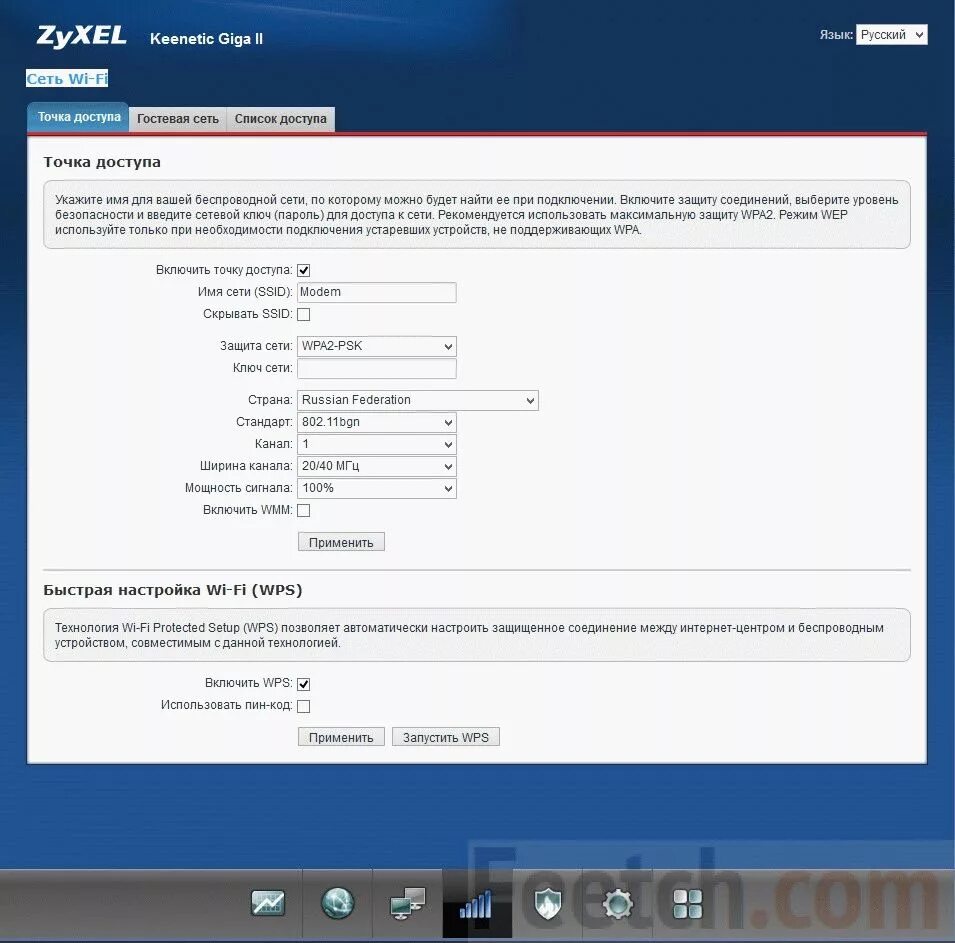The width and height of the screenshot is (955, 943).
Task: Click the Использовать пин-код label
Action: [227, 705]
